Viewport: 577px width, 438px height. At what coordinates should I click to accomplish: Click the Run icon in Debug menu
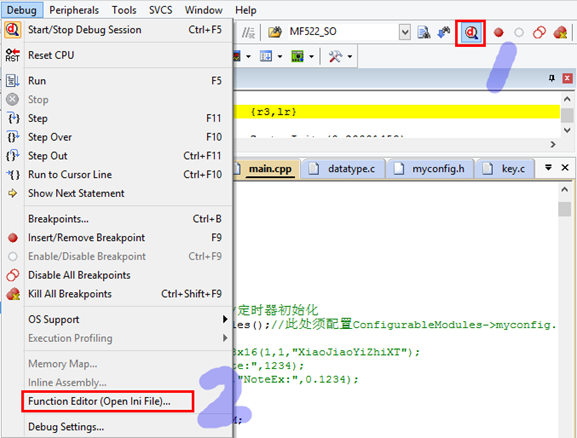13,81
